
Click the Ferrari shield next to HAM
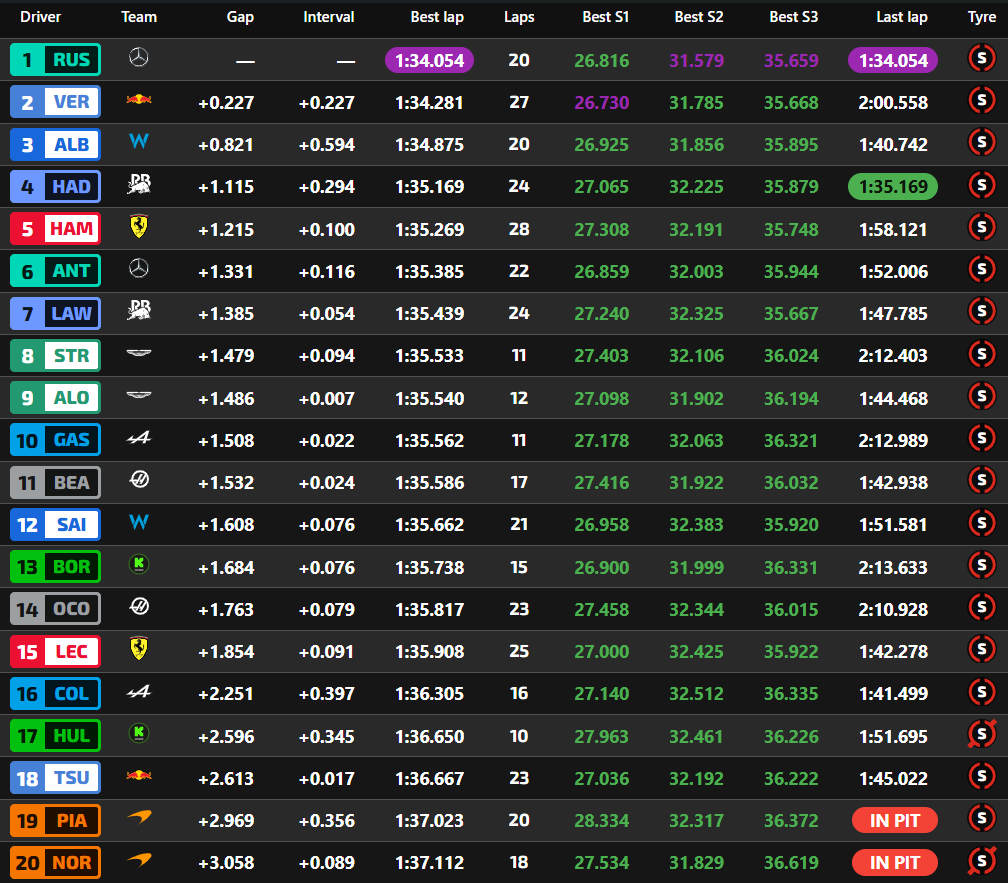139,228
